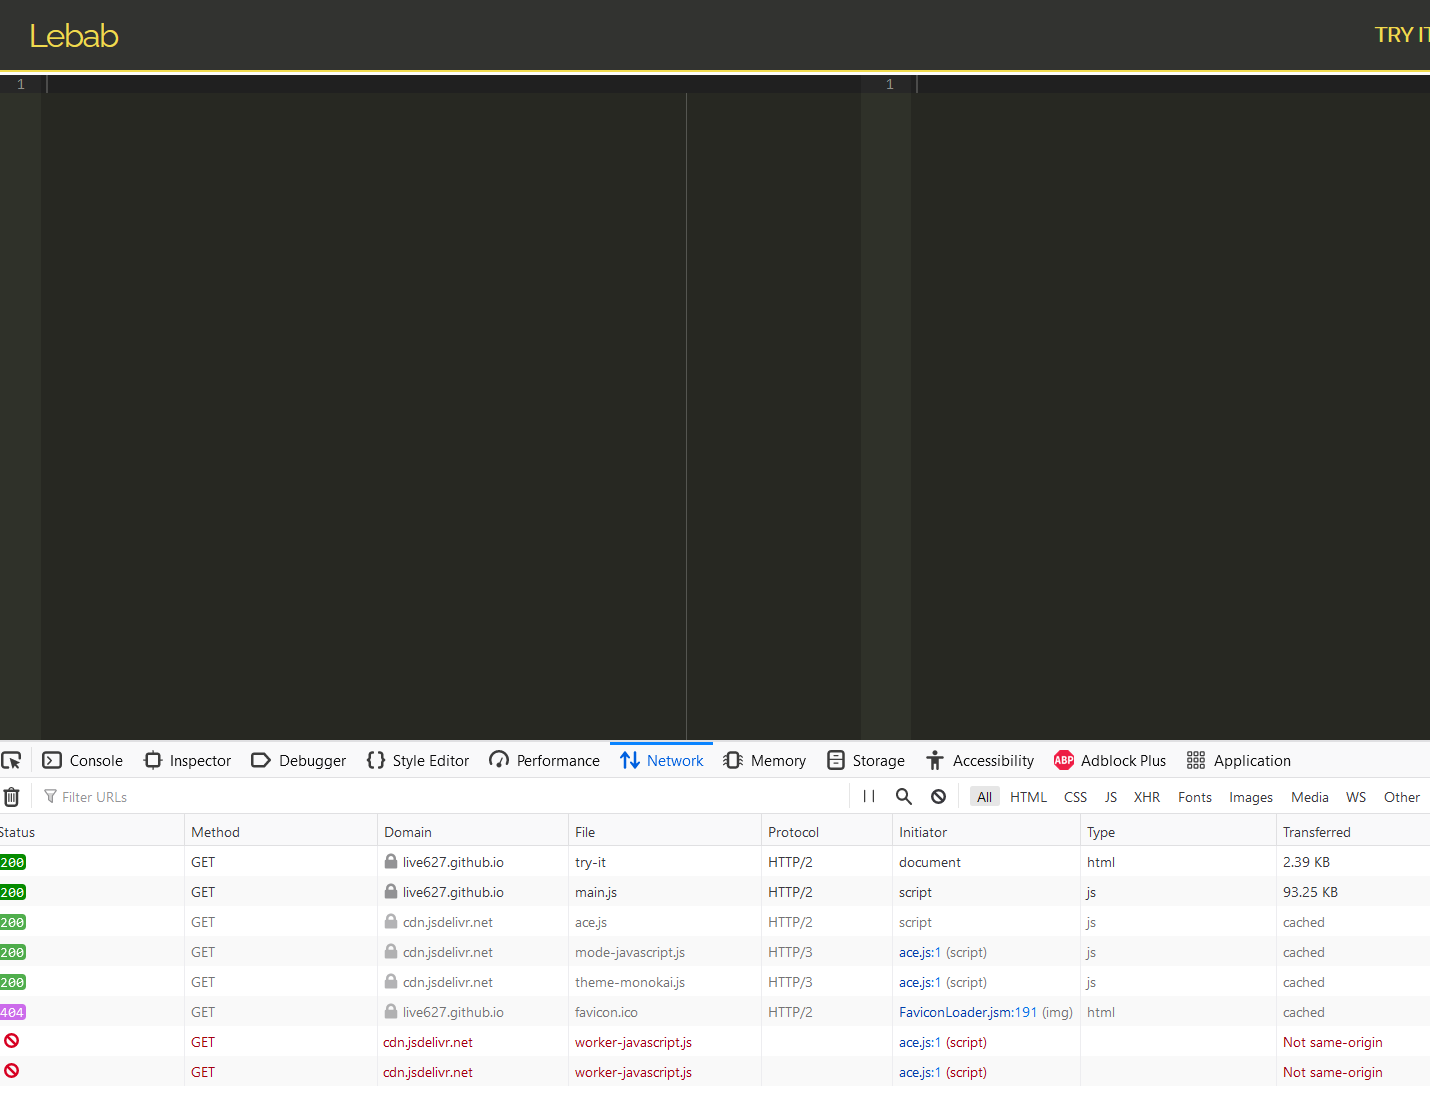Select the main.js request
1430x1104 pixels.
tap(715, 892)
